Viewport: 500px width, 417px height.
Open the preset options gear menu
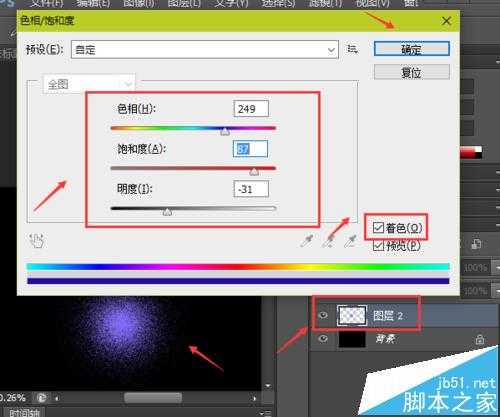pyautogui.click(x=352, y=49)
